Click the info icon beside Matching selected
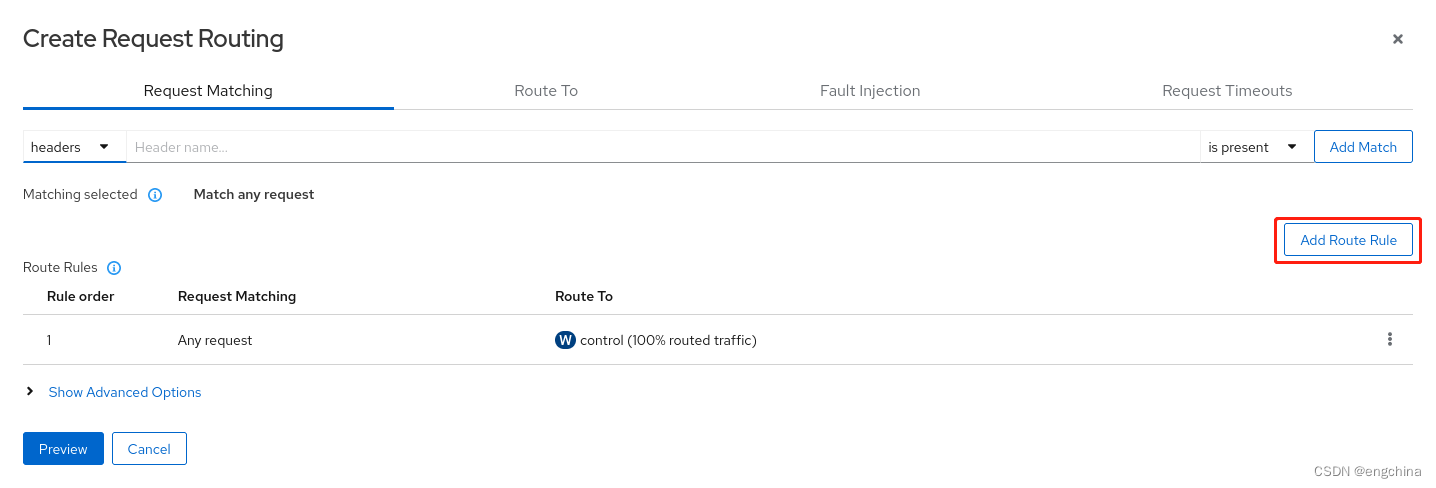 coord(155,195)
